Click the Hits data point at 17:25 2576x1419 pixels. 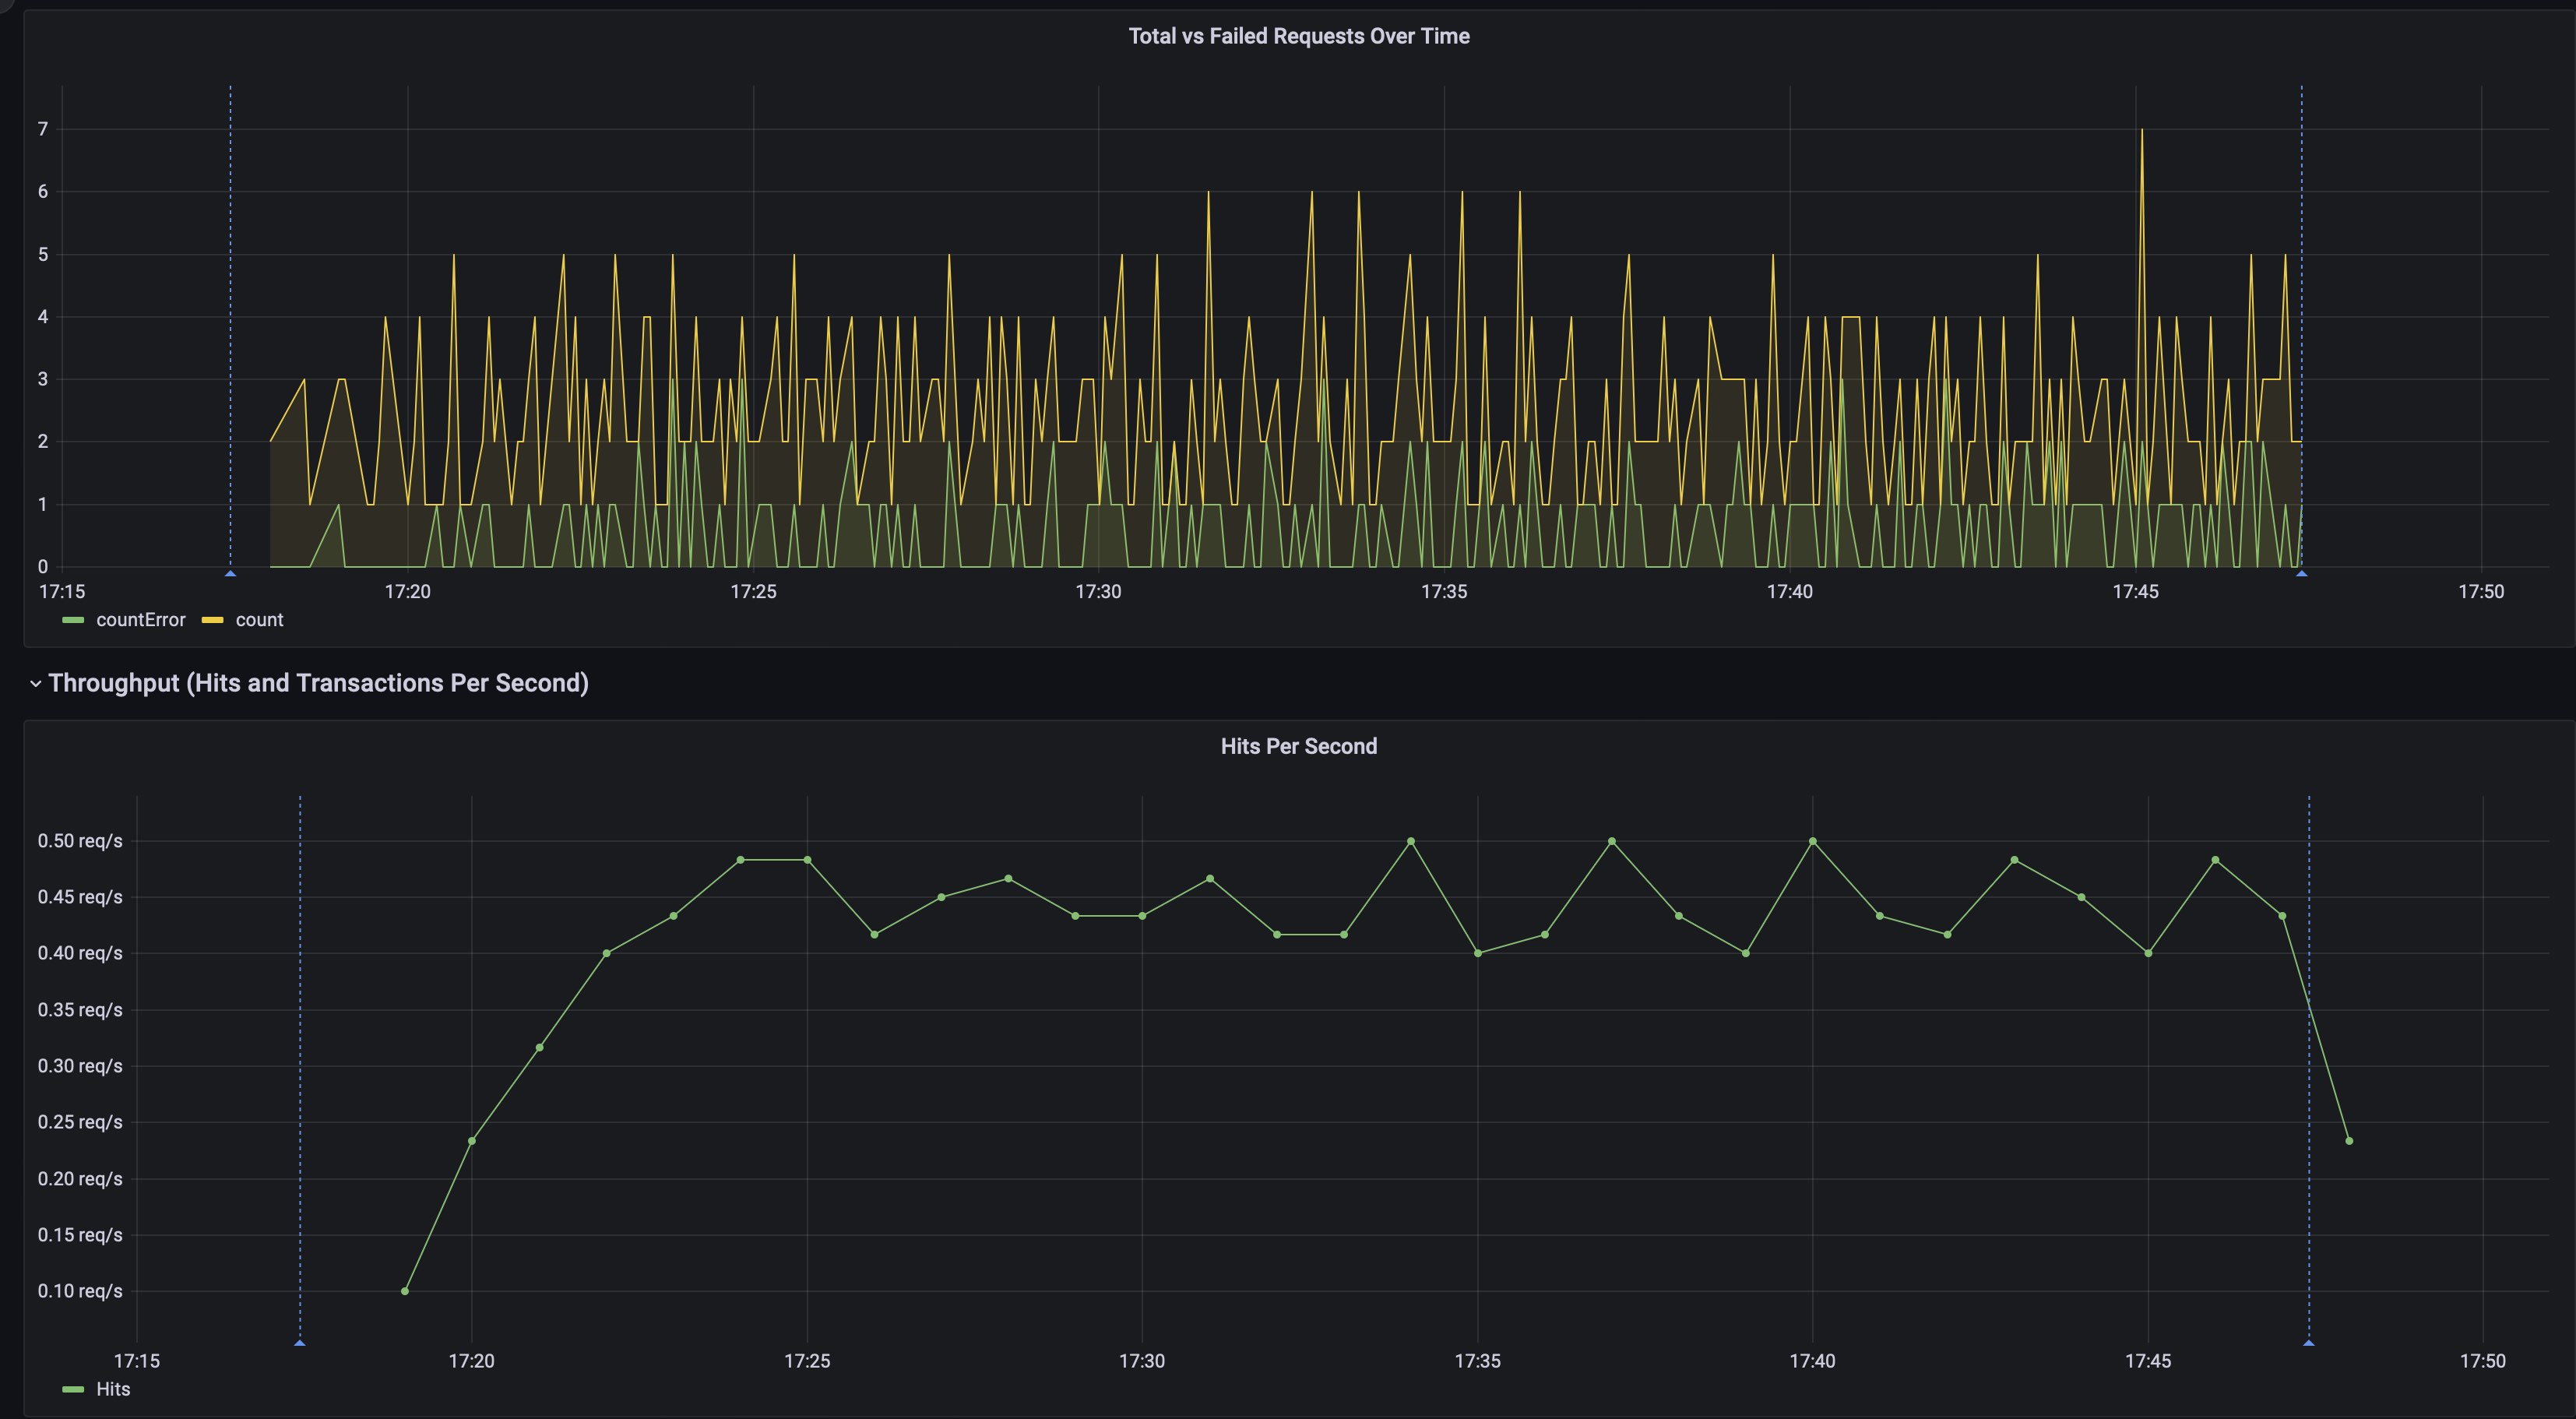click(807, 860)
